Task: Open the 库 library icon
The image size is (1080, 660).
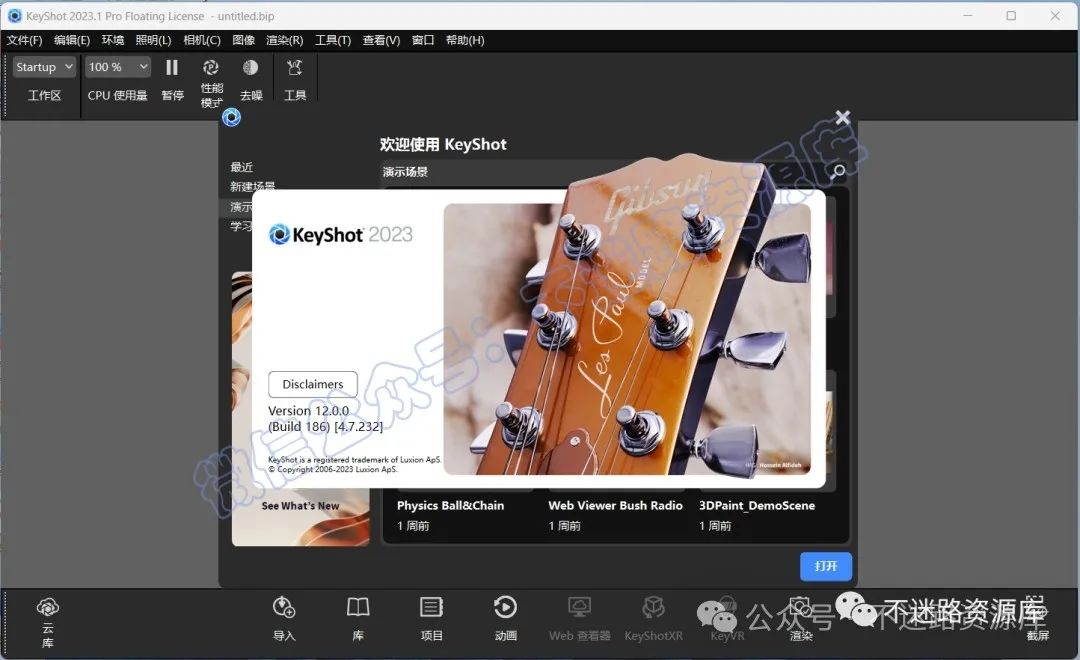Action: pyautogui.click(x=358, y=608)
